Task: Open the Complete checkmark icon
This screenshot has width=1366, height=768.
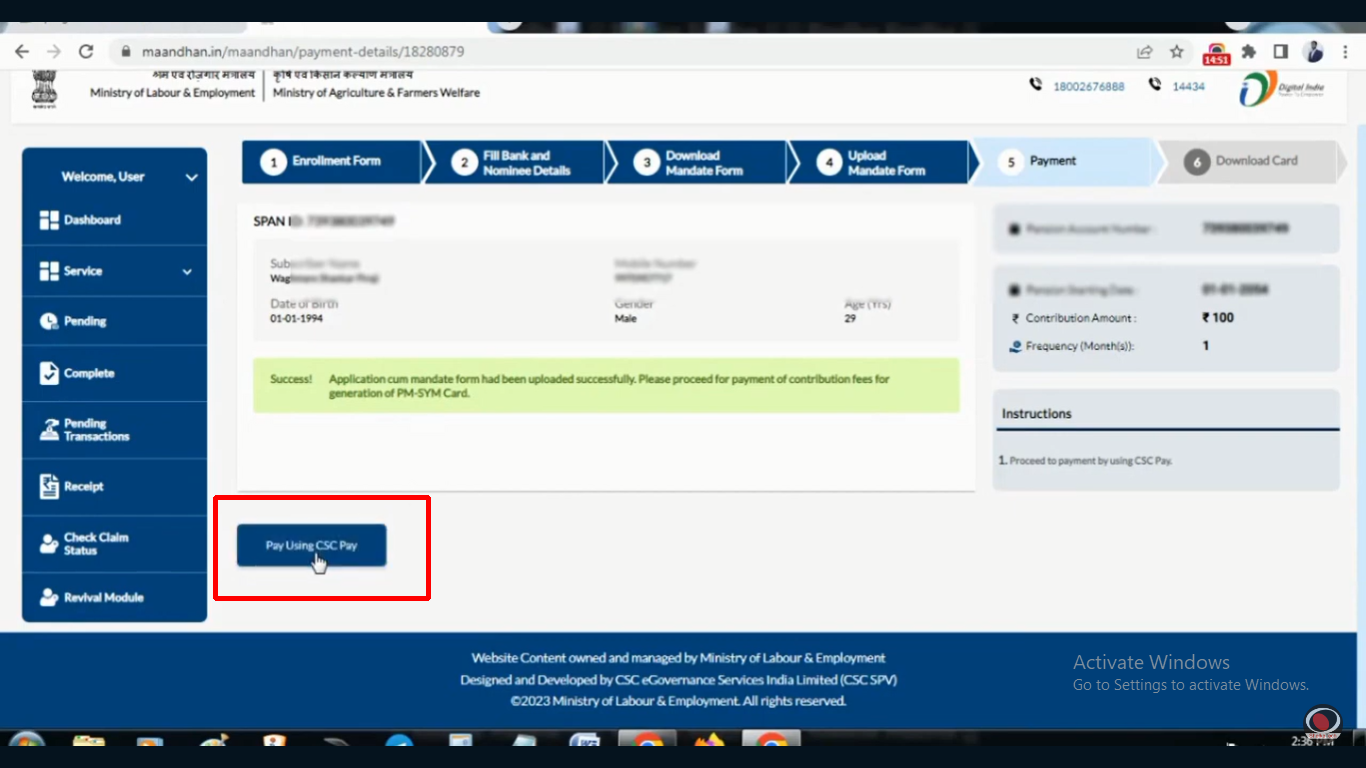Action: [x=49, y=373]
